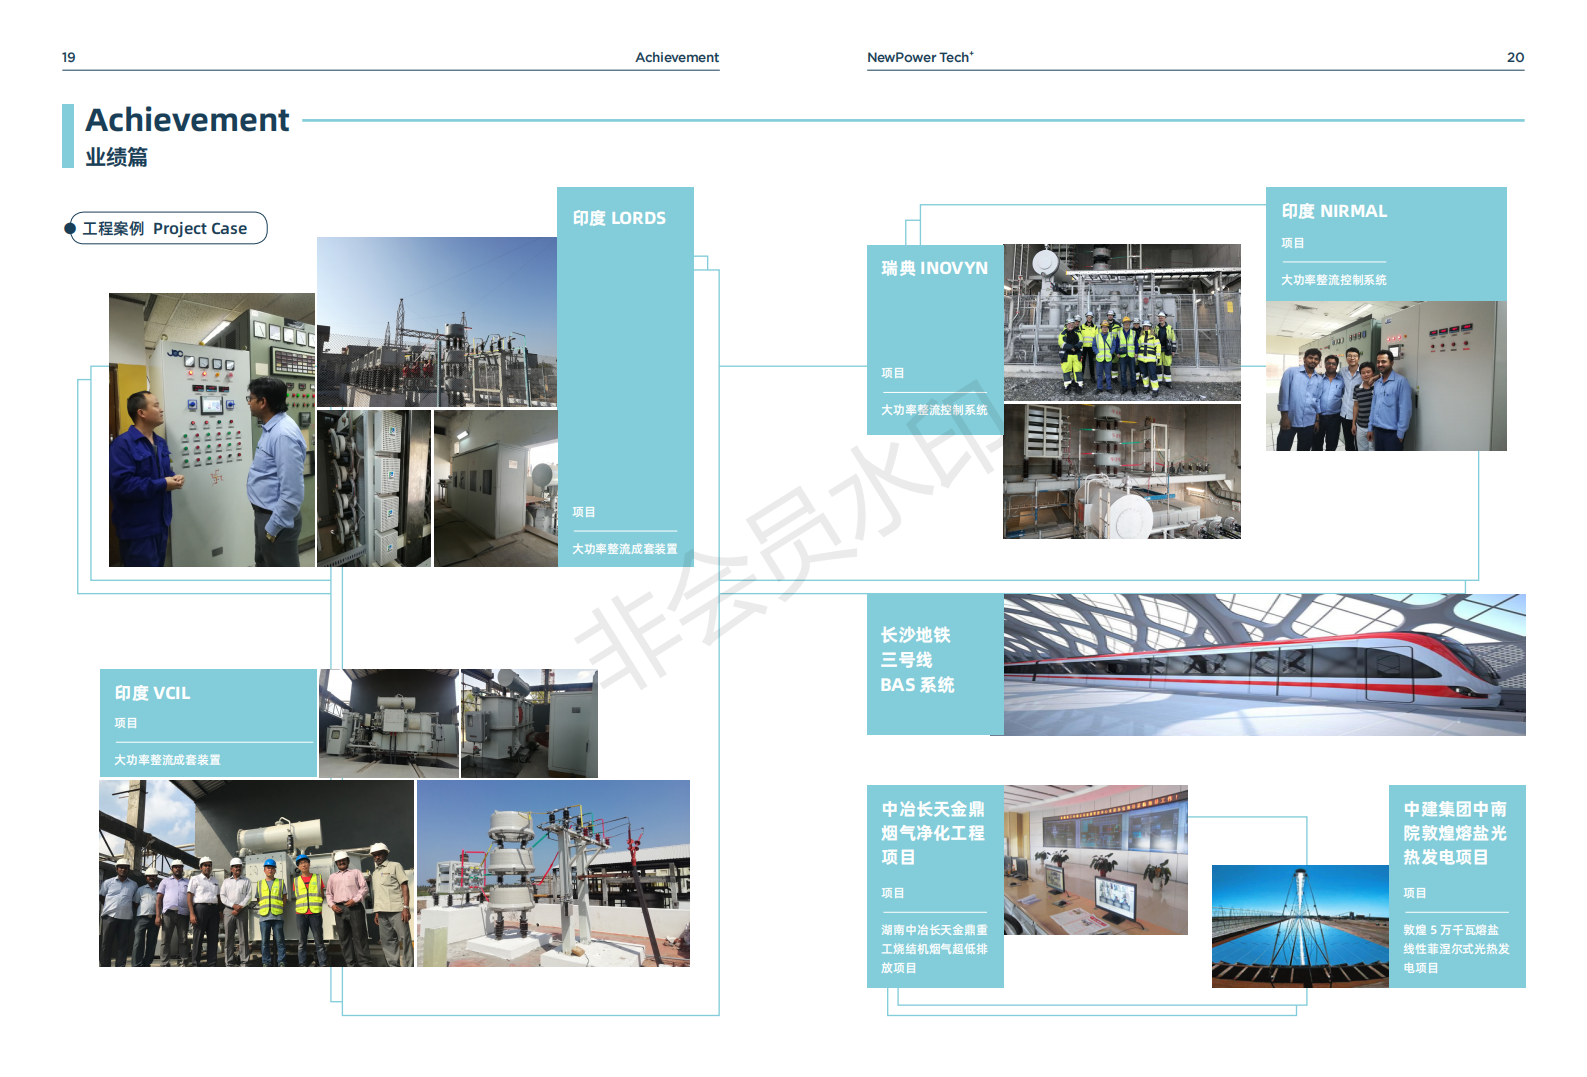Click page number 19 in header
This screenshot has height=1077, width=1587.
[68, 57]
